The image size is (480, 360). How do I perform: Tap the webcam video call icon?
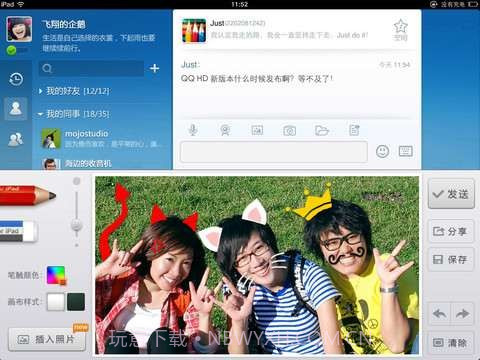(225, 130)
